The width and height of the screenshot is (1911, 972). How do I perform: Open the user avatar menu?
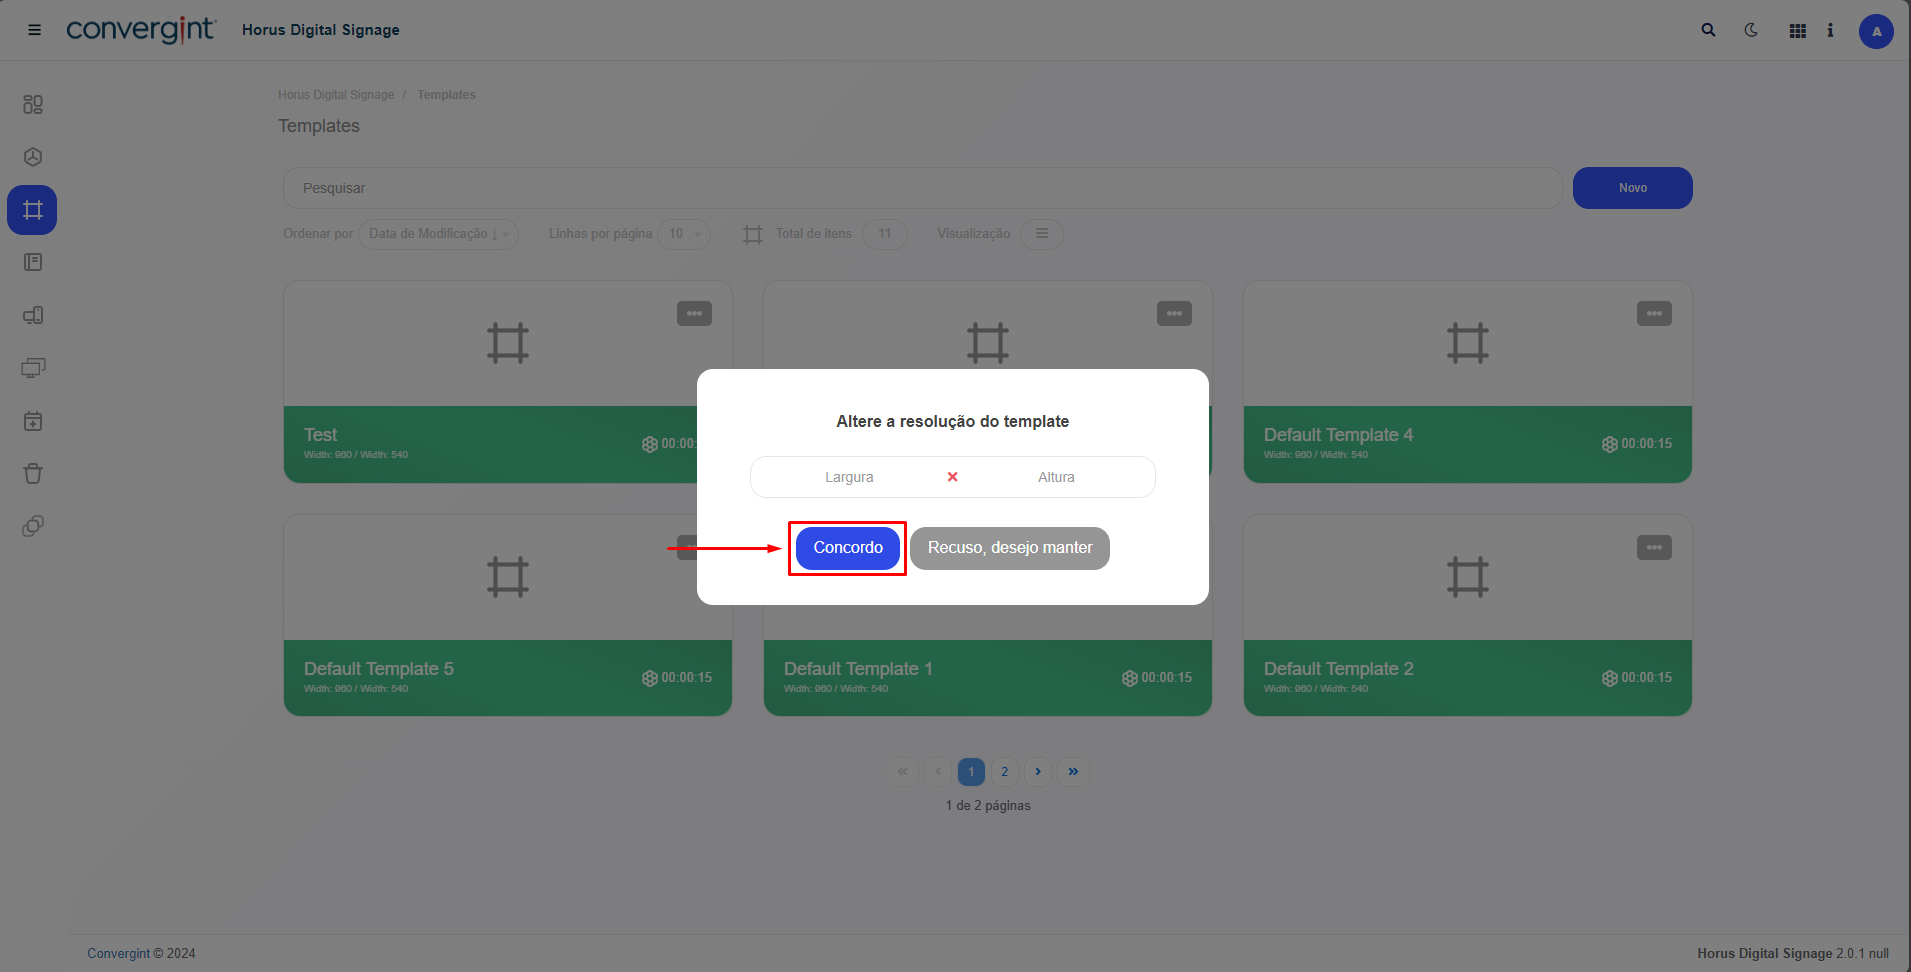click(x=1876, y=31)
